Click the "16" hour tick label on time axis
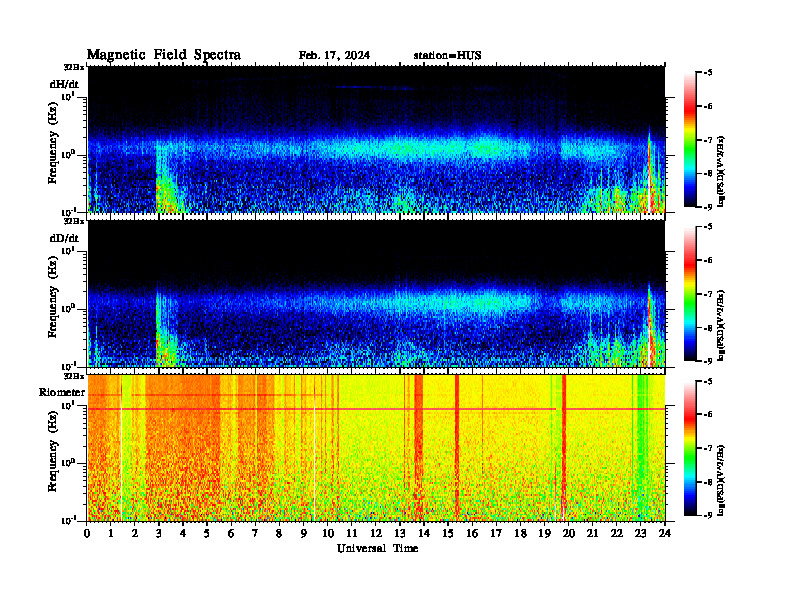Image resolution: width=792 pixels, height=612 pixels. pyautogui.click(x=472, y=533)
